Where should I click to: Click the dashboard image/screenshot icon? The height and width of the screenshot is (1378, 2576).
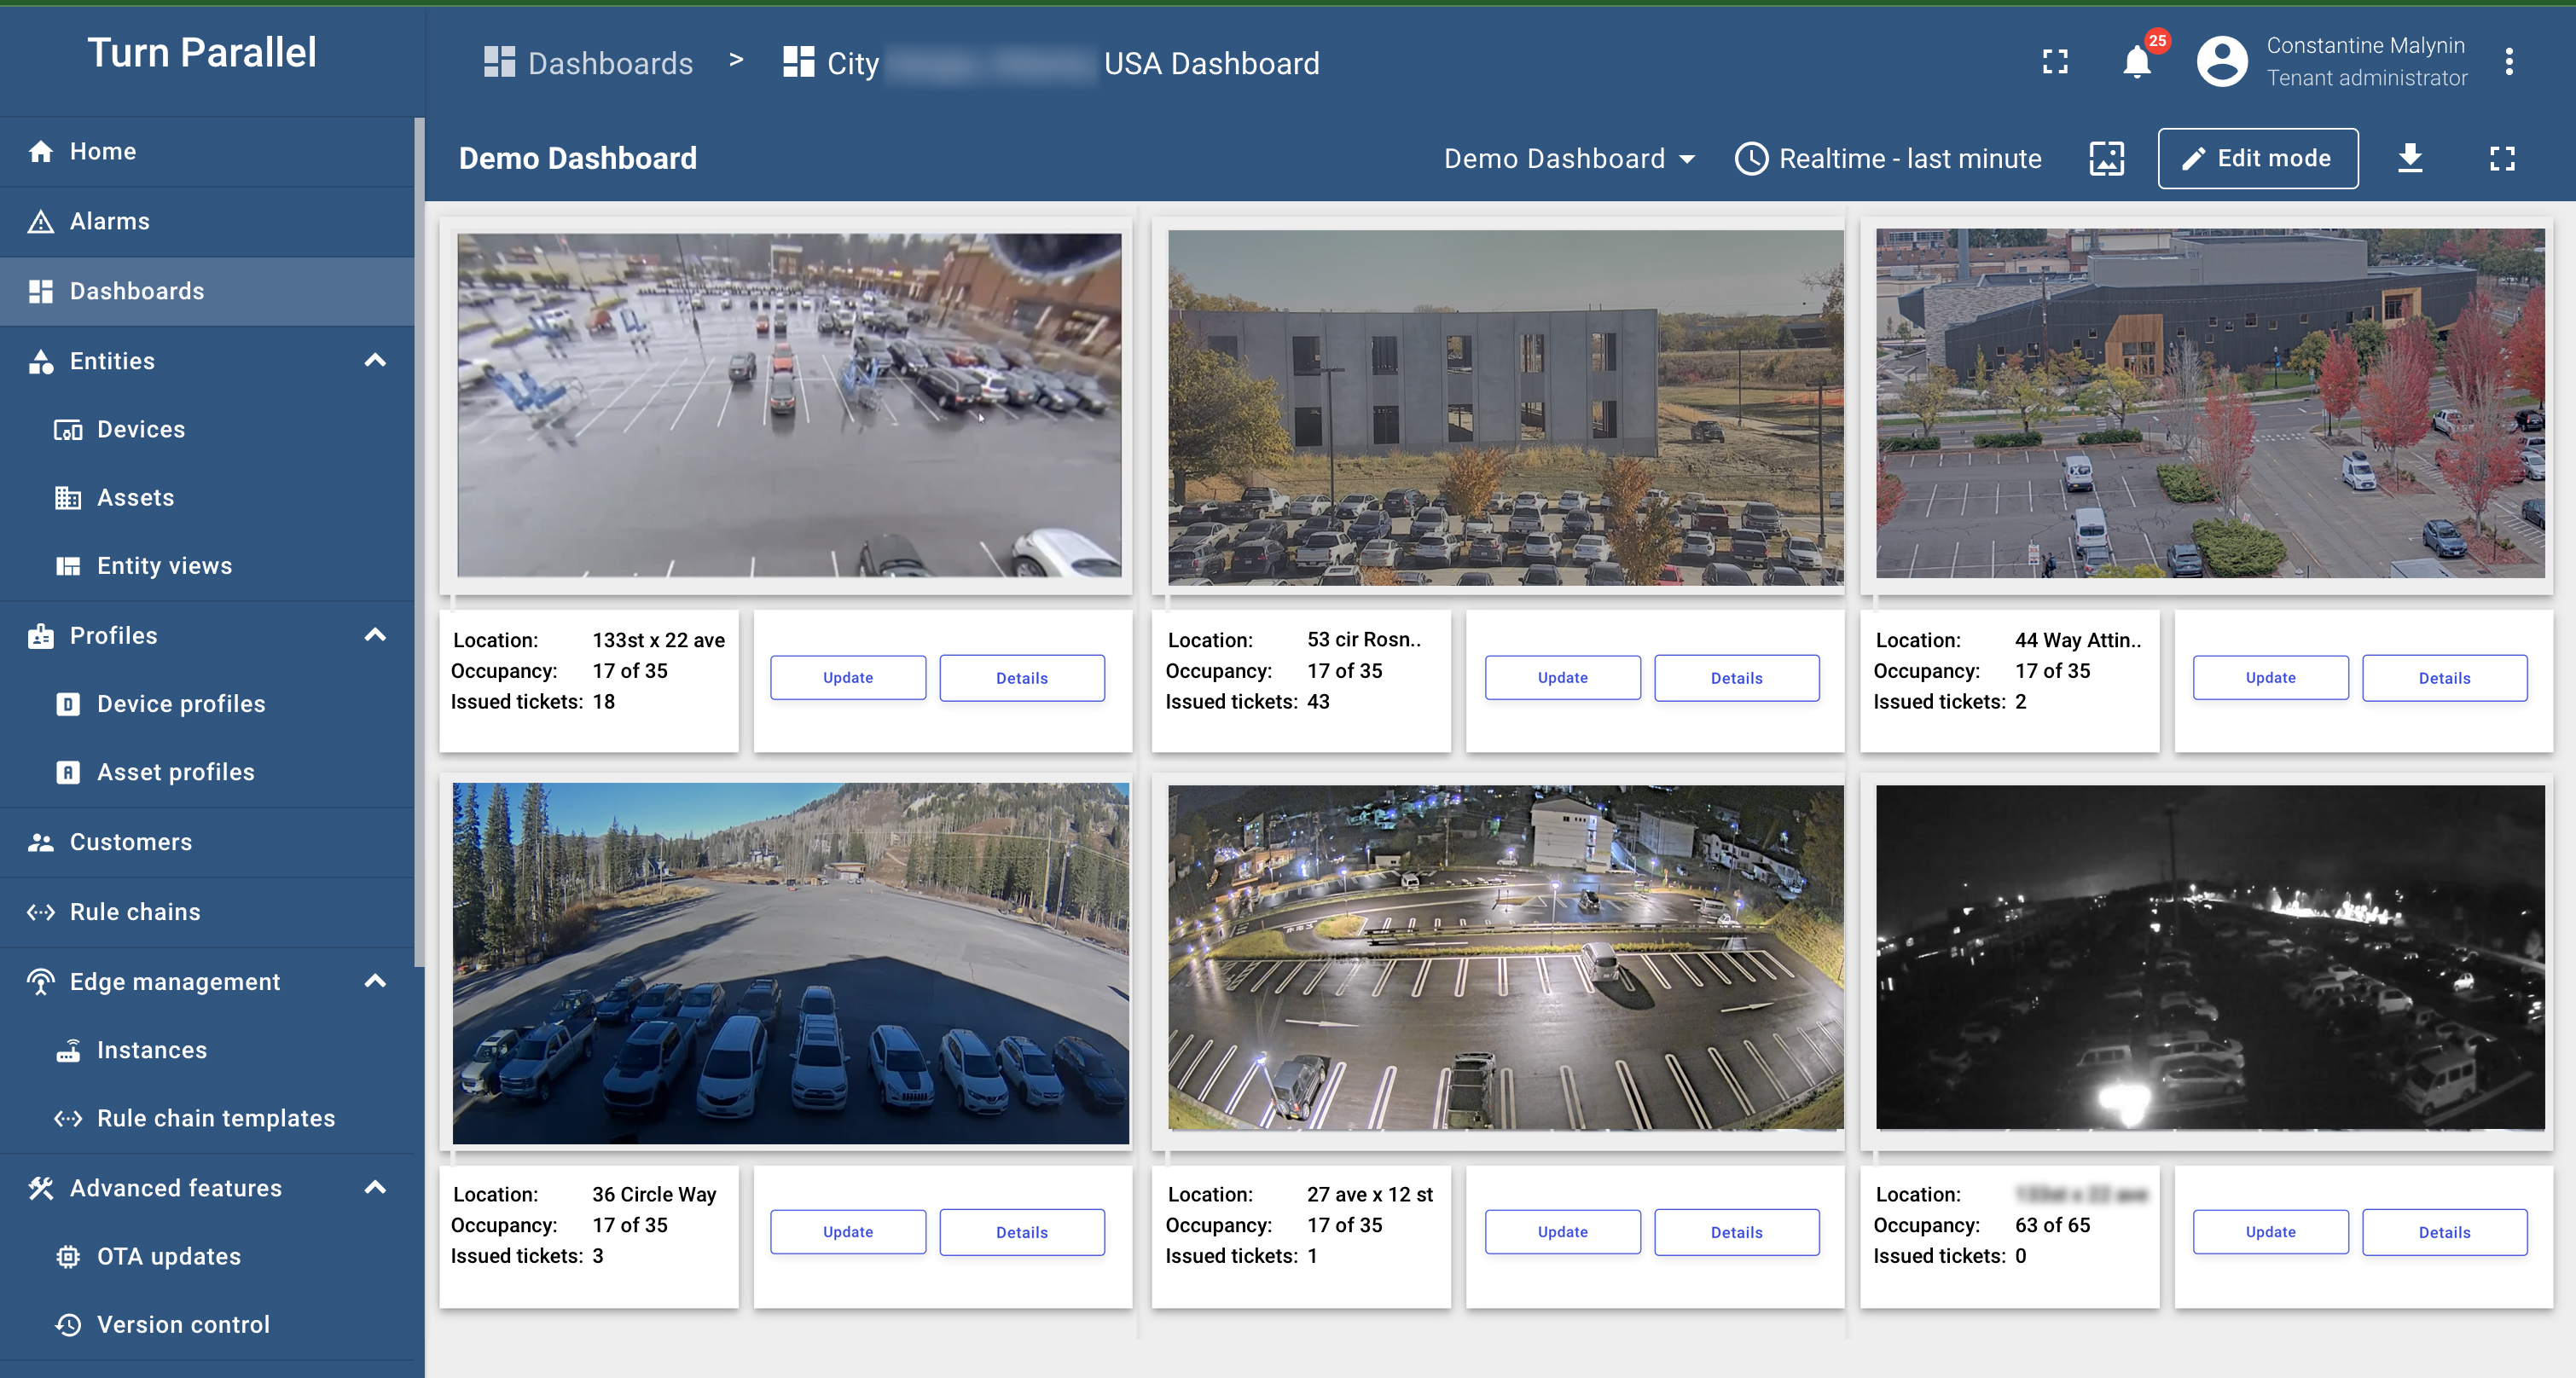pyautogui.click(x=2106, y=158)
